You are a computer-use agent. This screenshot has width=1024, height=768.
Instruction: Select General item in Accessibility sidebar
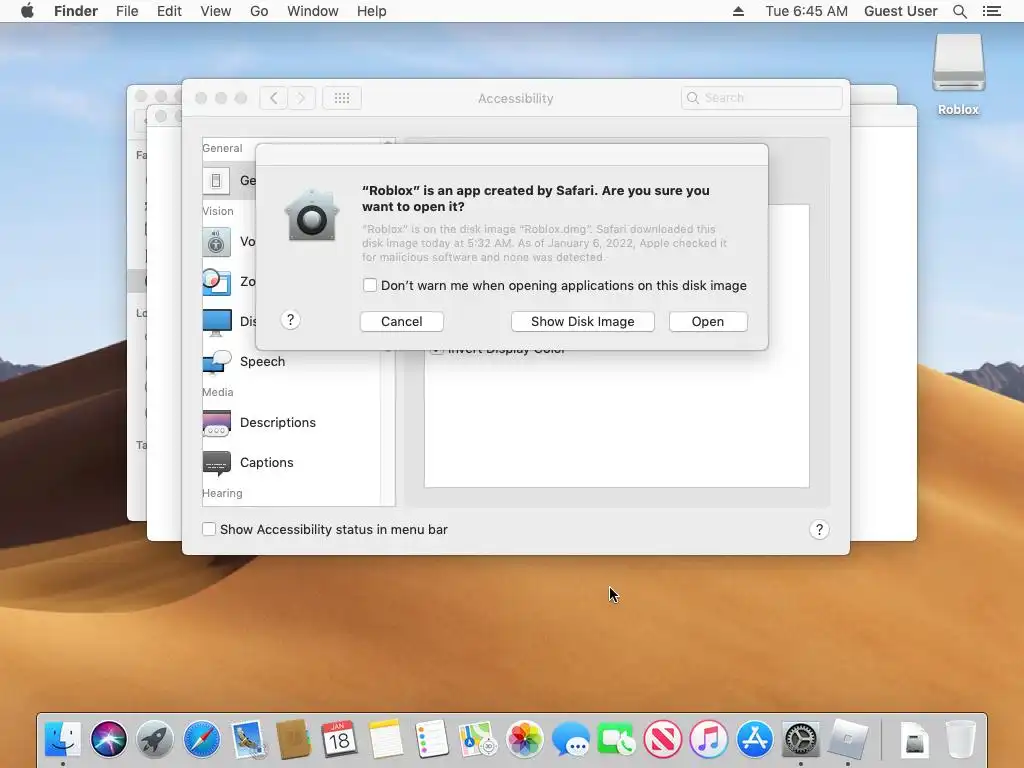point(229,180)
